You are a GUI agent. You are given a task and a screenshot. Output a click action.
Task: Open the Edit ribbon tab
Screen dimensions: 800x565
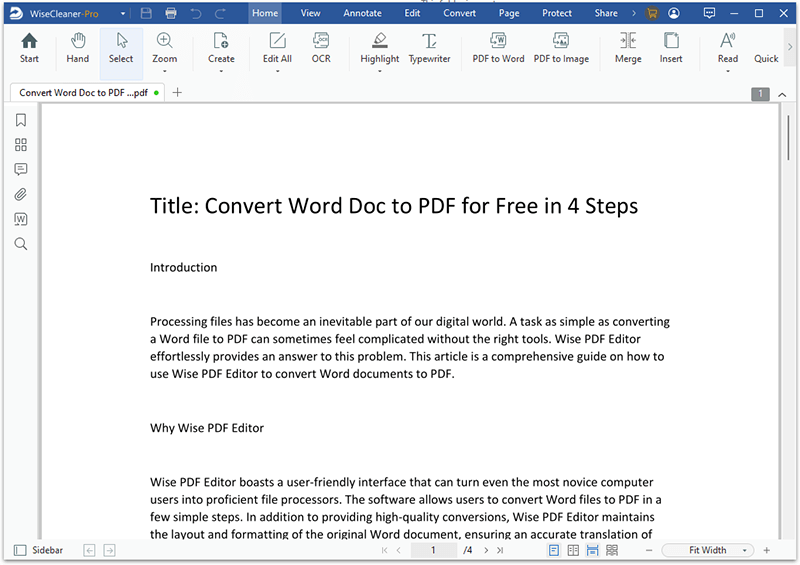(412, 13)
